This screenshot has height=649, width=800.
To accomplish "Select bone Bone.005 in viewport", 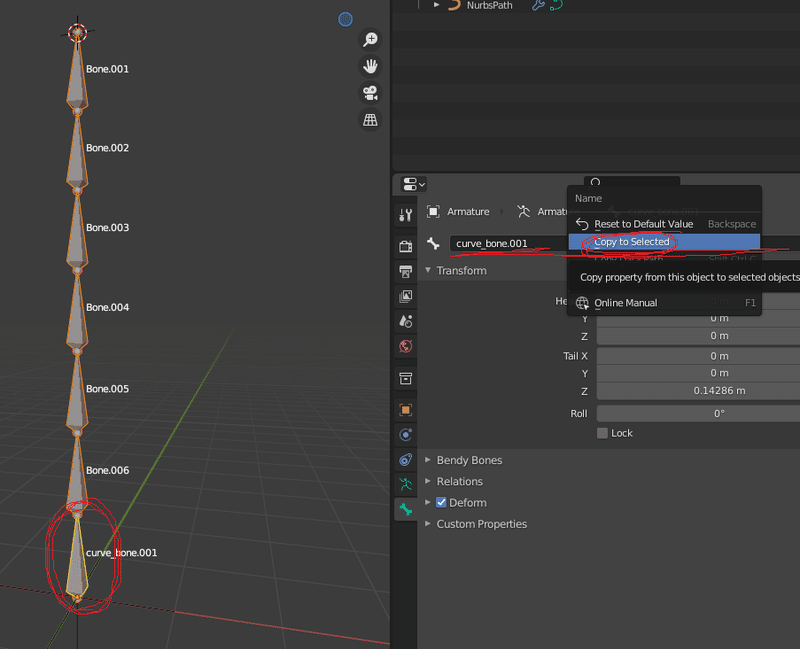I will click(77, 397).
